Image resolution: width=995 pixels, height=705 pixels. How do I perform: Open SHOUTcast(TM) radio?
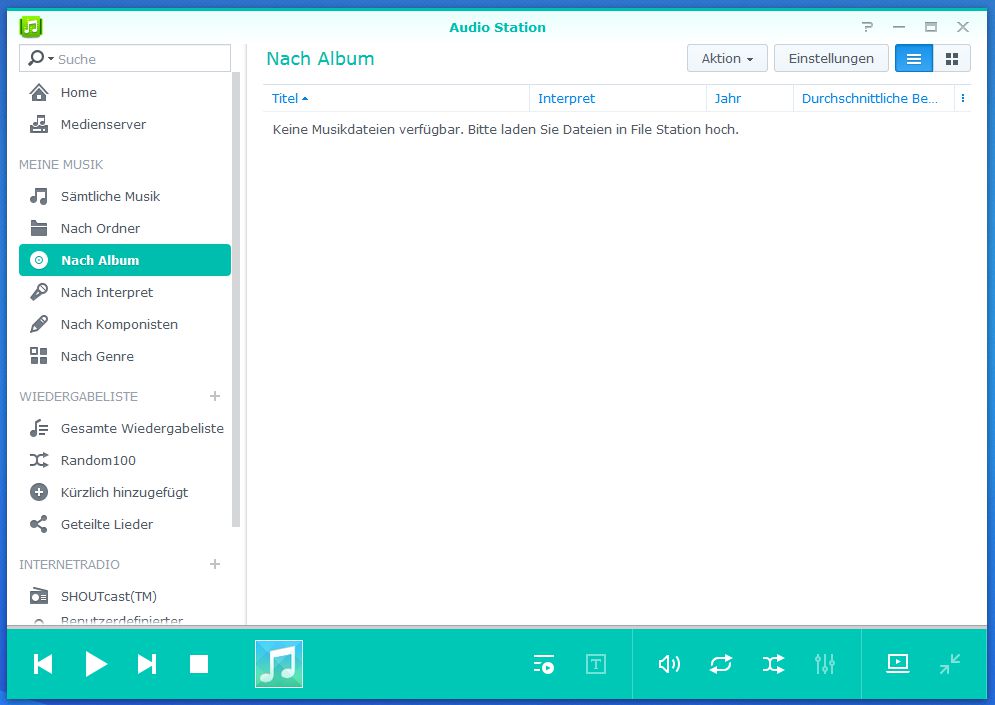click(125, 596)
